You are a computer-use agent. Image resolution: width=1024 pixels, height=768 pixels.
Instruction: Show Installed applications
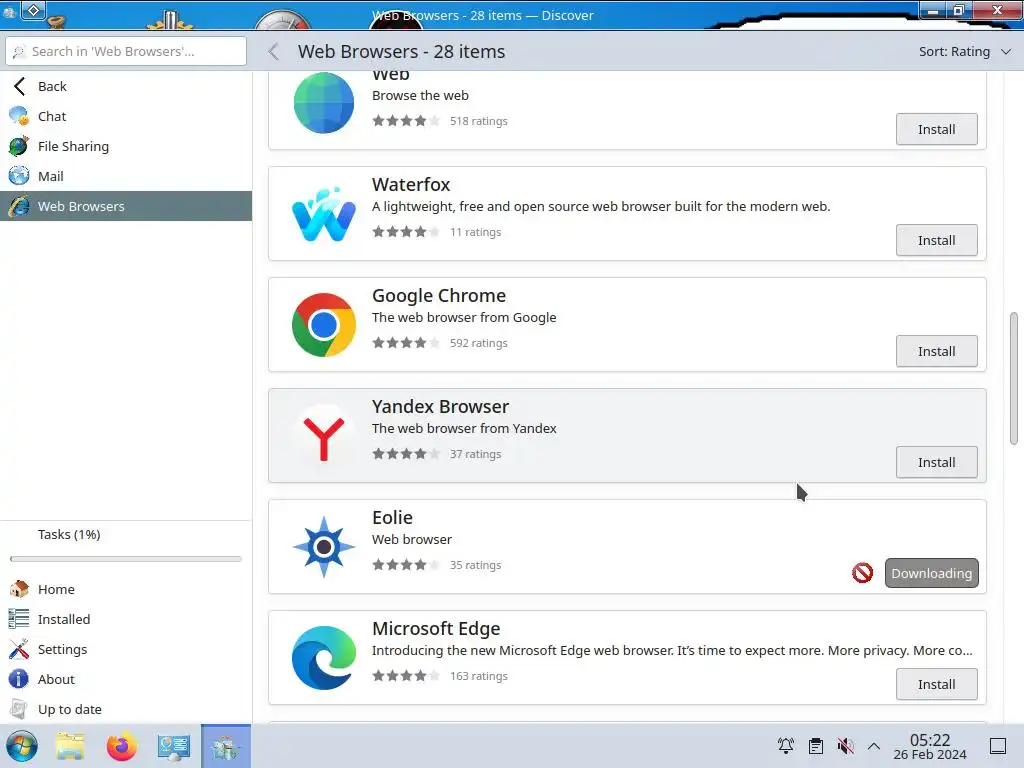pos(126,619)
